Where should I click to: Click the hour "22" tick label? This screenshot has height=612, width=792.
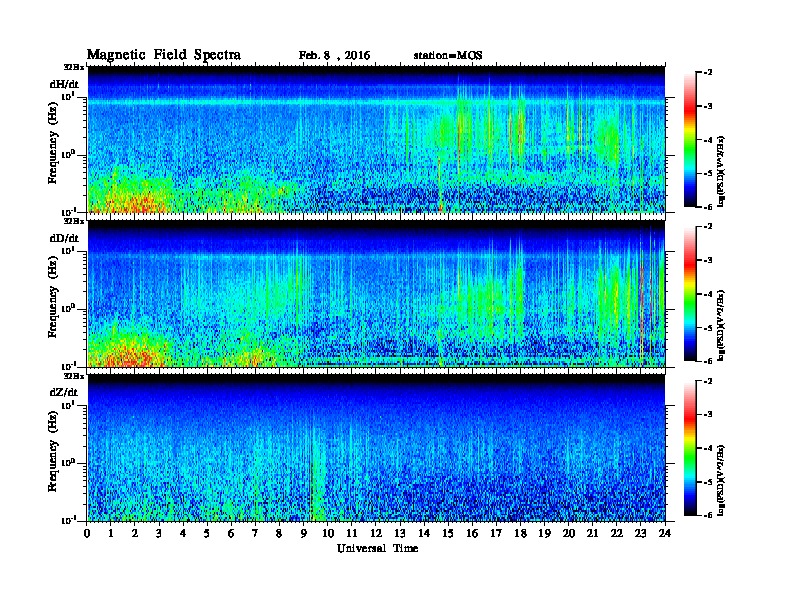tap(617, 533)
